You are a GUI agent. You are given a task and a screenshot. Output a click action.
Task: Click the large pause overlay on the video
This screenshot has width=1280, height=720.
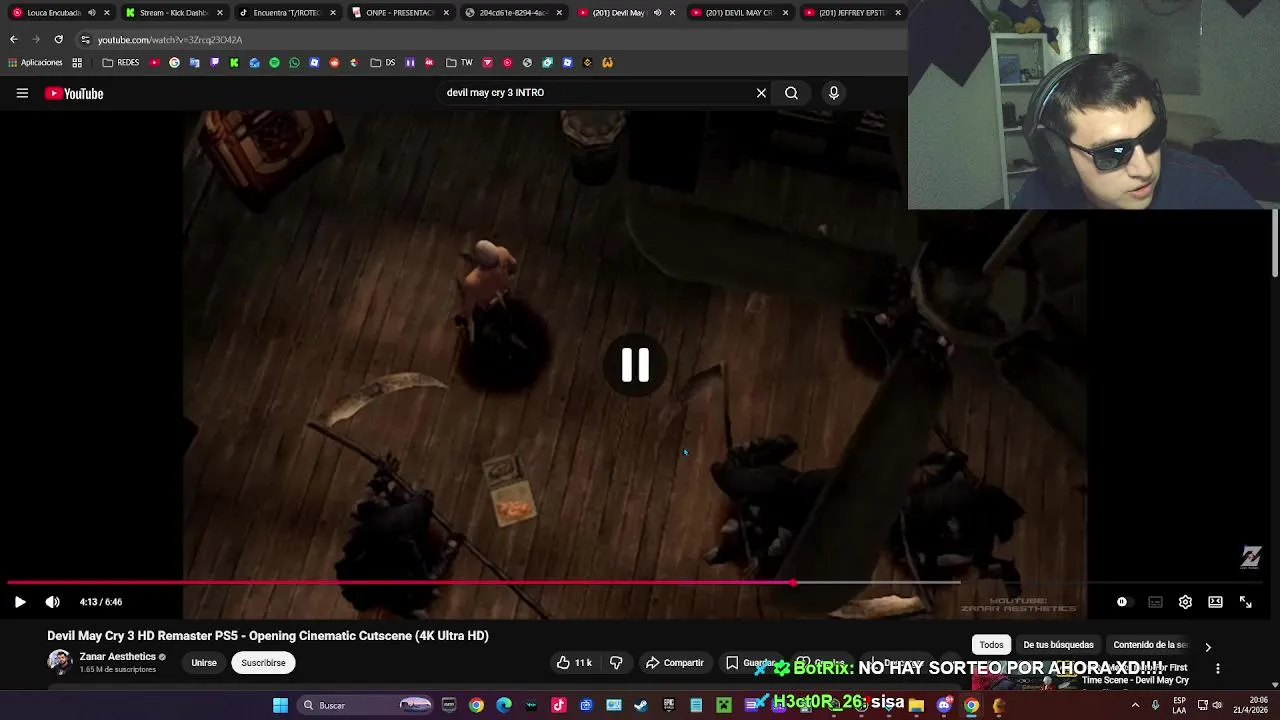point(635,365)
